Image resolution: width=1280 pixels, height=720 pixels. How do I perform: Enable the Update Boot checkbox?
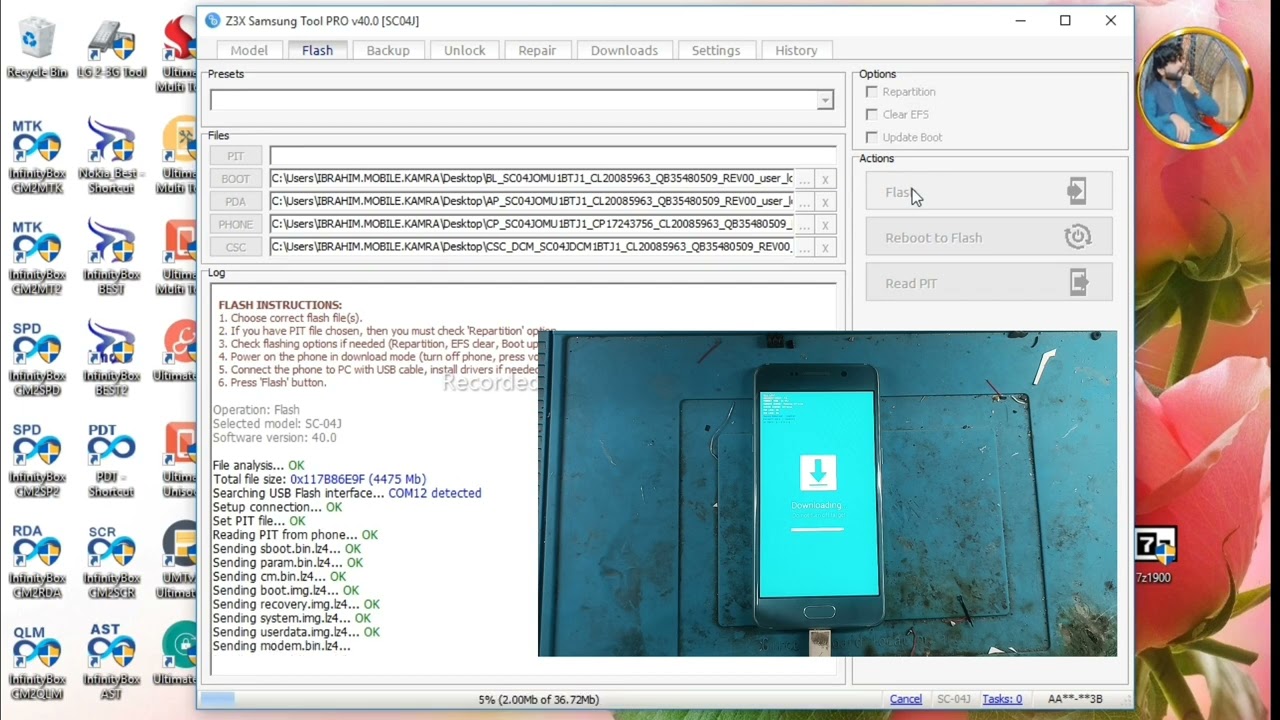point(872,137)
